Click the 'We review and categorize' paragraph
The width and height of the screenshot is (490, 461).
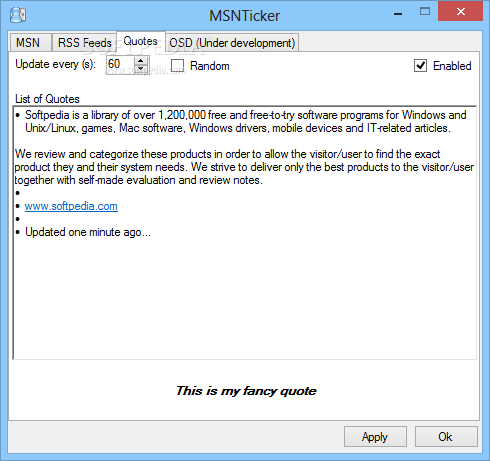244,167
